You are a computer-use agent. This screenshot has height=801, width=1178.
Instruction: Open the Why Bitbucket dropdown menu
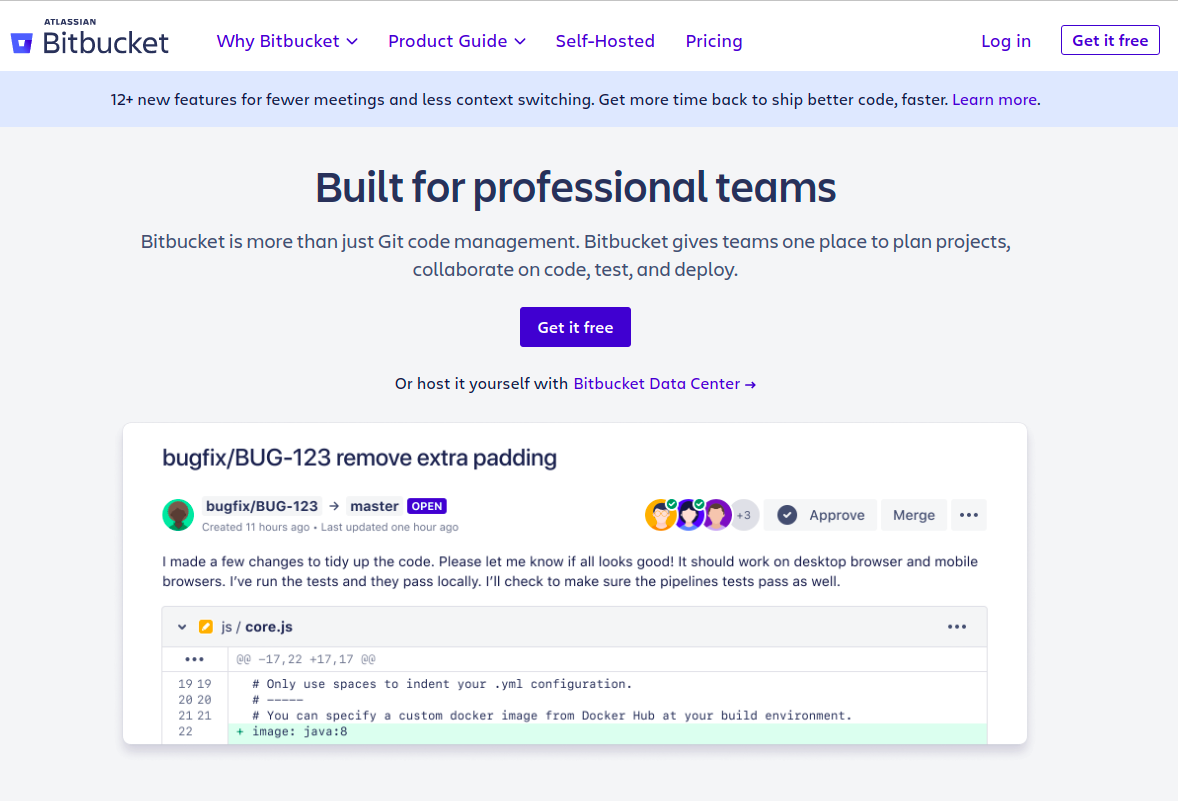point(287,41)
